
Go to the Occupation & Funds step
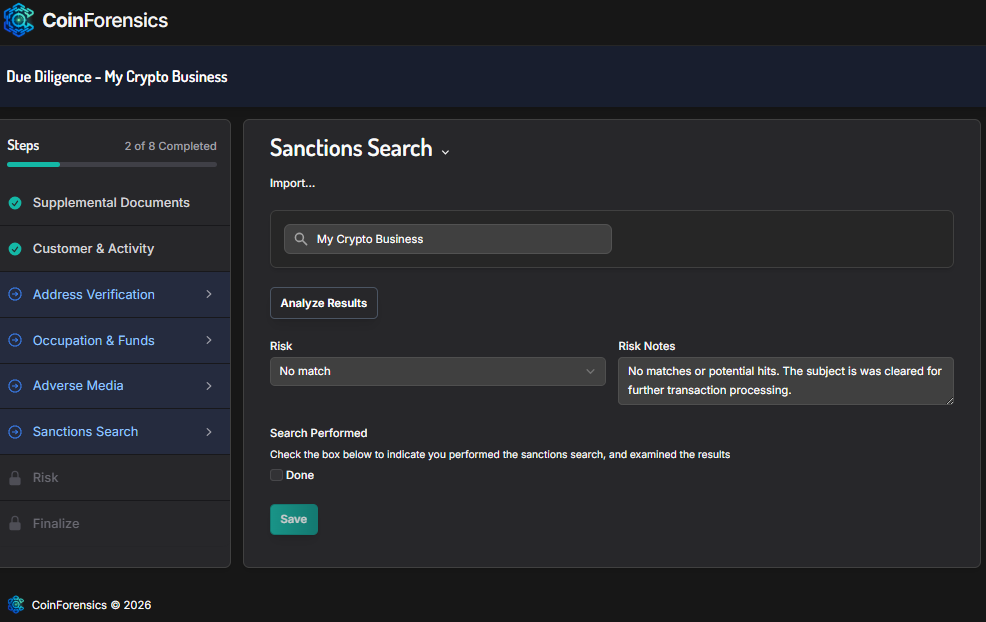(x=93, y=341)
